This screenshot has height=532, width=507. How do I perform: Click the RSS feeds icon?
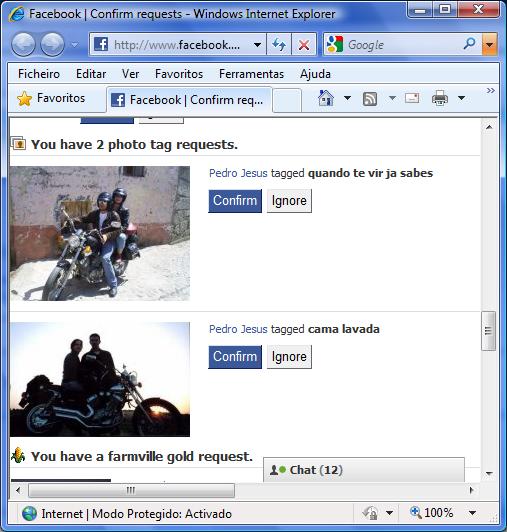370,99
